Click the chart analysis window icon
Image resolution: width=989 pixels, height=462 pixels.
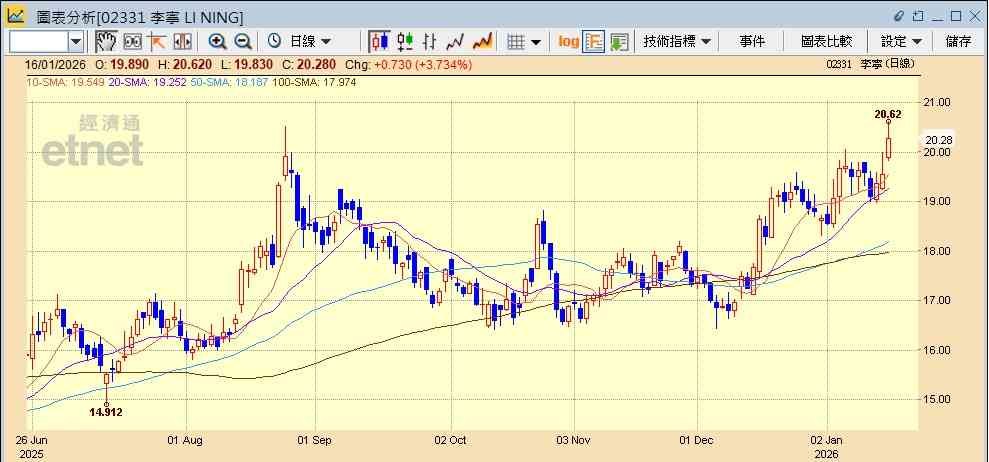click(x=16, y=15)
